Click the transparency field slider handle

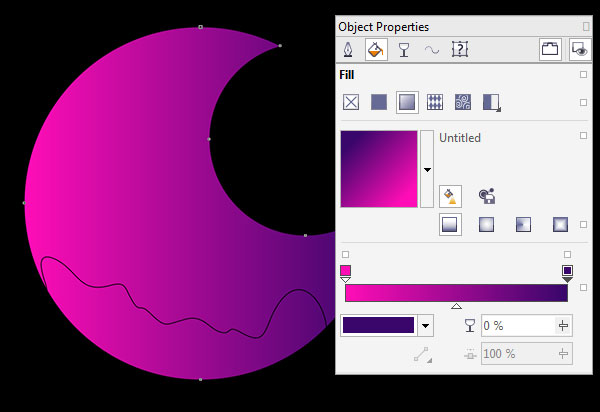pyautogui.click(x=563, y=326)
